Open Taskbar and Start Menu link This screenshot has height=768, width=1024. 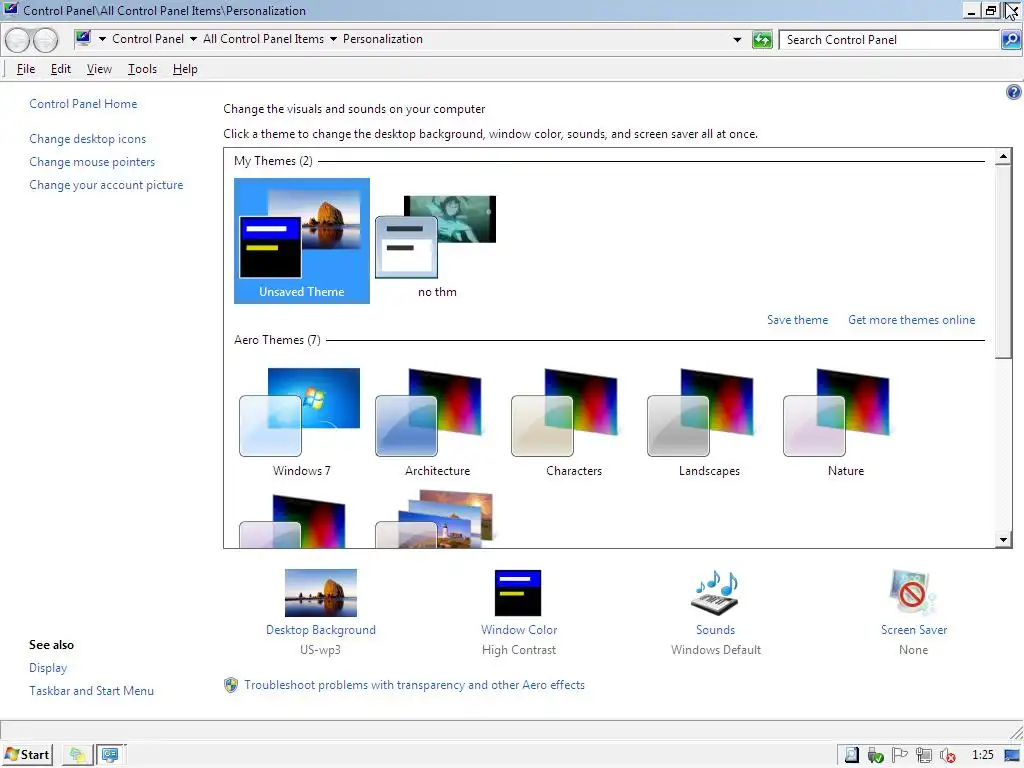[x=91, y=691]
